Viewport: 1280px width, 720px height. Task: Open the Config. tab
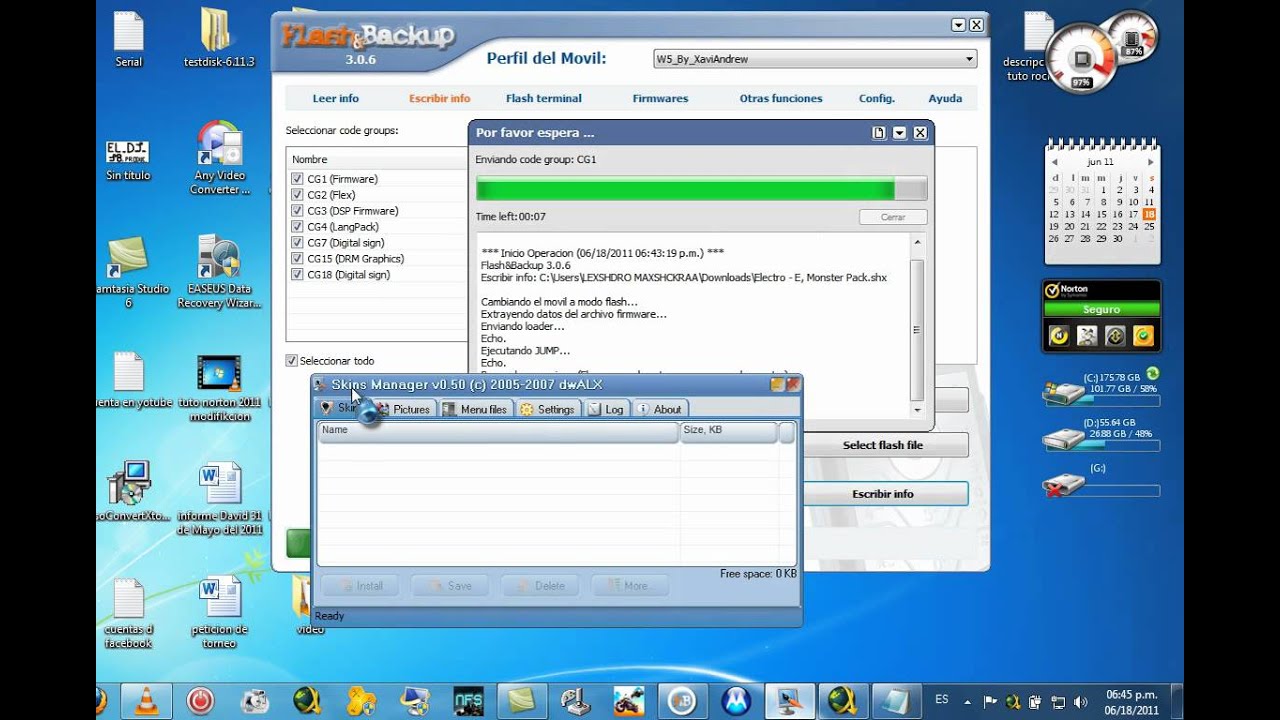coord(877,98)
